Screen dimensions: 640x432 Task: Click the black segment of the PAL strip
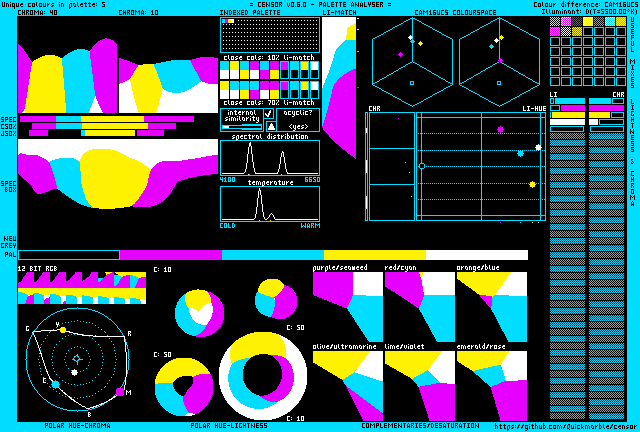[69, 255]
